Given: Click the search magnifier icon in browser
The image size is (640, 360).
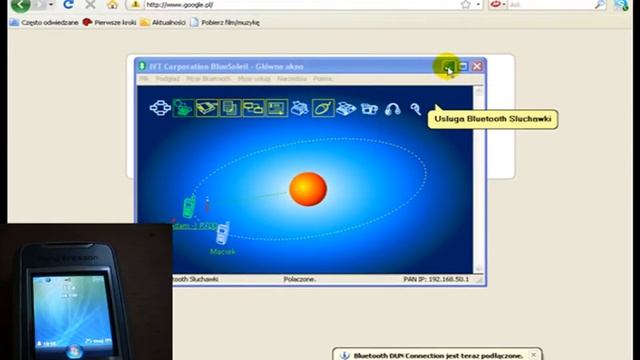Looking at the screenshot, I should (x=600, y=4).
